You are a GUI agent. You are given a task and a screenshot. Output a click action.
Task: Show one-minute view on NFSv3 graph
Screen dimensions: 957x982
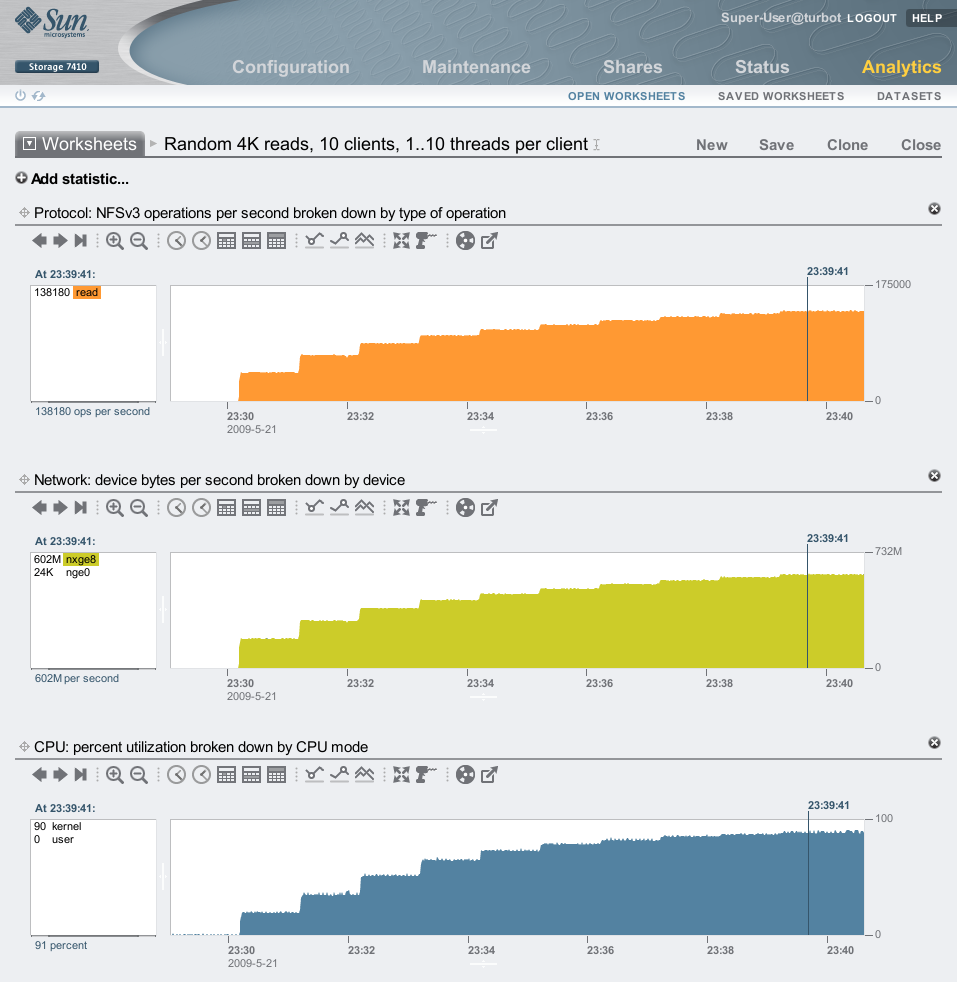(176, 241)
